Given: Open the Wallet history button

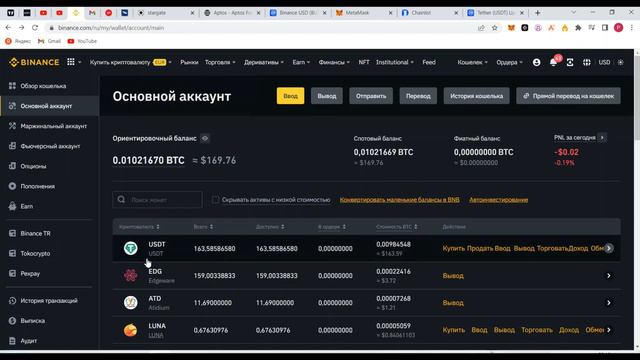Looking at the screenshot, I should pyautogui.click(x=476, y=96).
